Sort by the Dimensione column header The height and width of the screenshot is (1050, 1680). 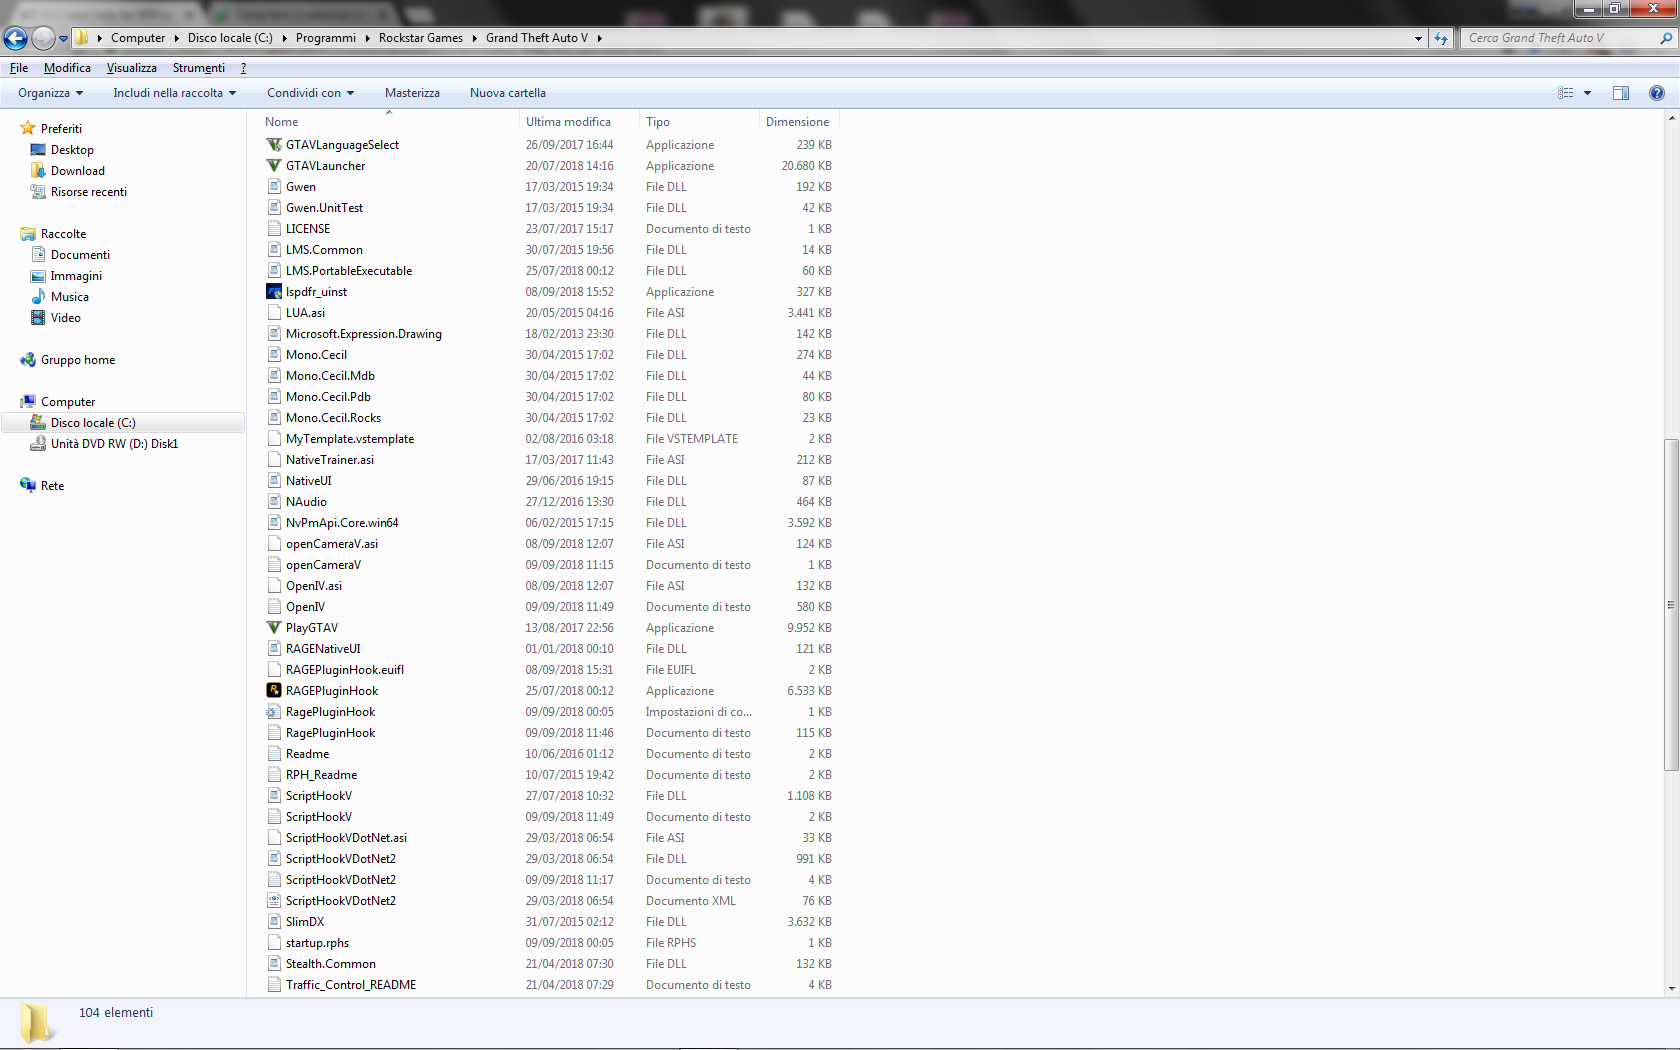(x=798, y=122)
